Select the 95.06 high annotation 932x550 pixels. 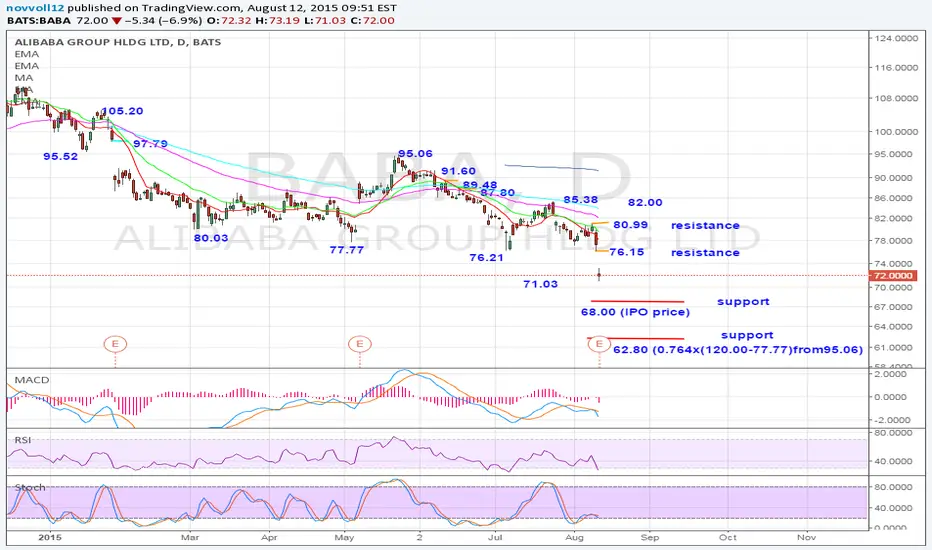[415, 153]
